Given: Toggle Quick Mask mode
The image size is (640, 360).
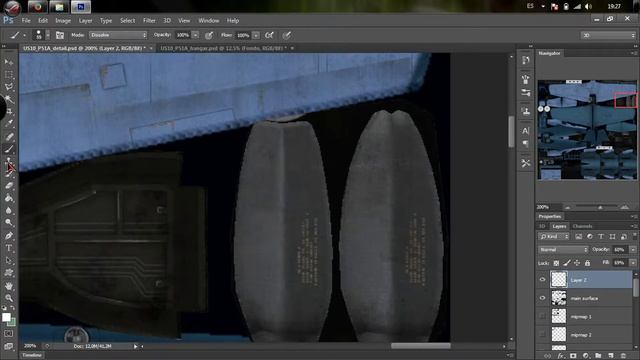Looking at the screenshot, I should click(9, 334).
